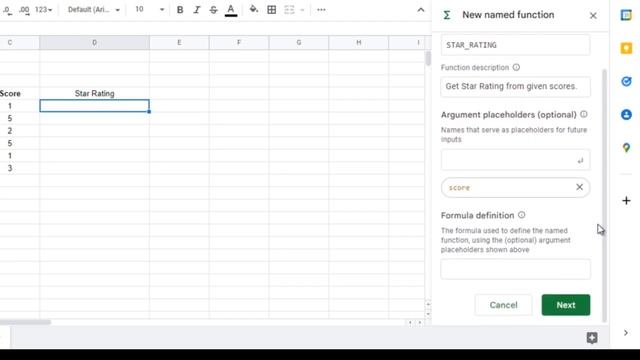This screenshot has width=640, height=360.
Task: Open font family Default (Arial) dropdown
Action: pos(93,10)
